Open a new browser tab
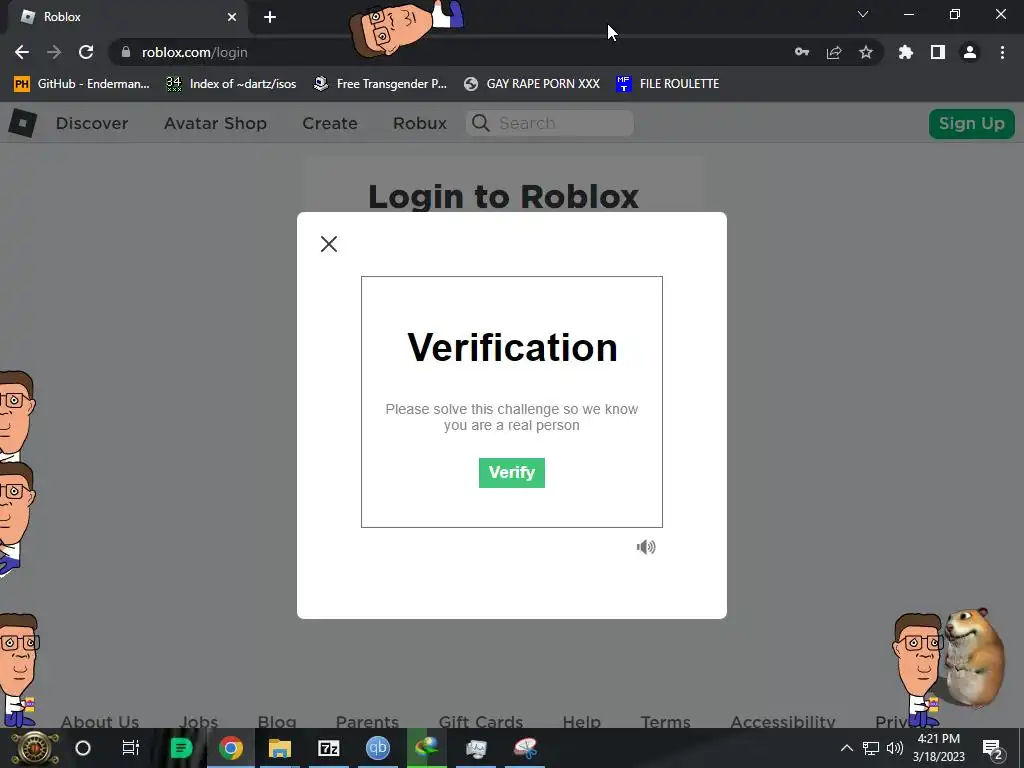 point(270,17)
